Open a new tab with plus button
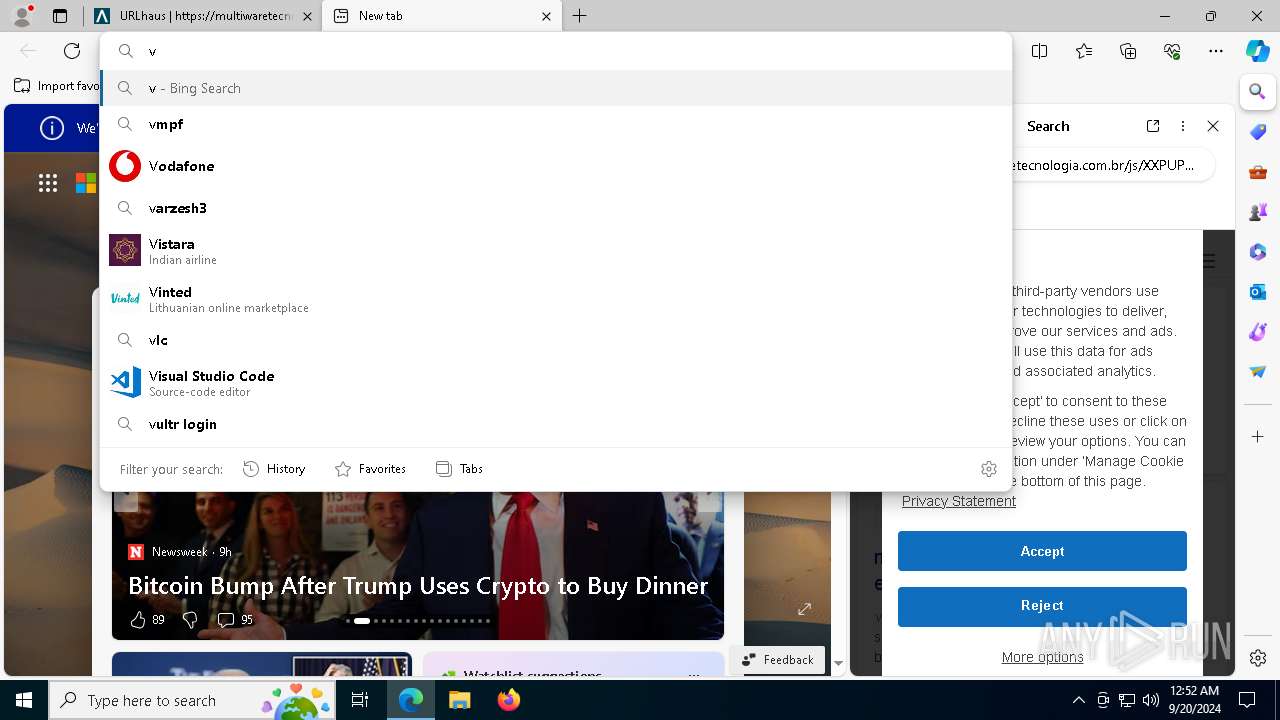Screen dimensions: 1280x720 pyautogui.click(x=580, y=16)
